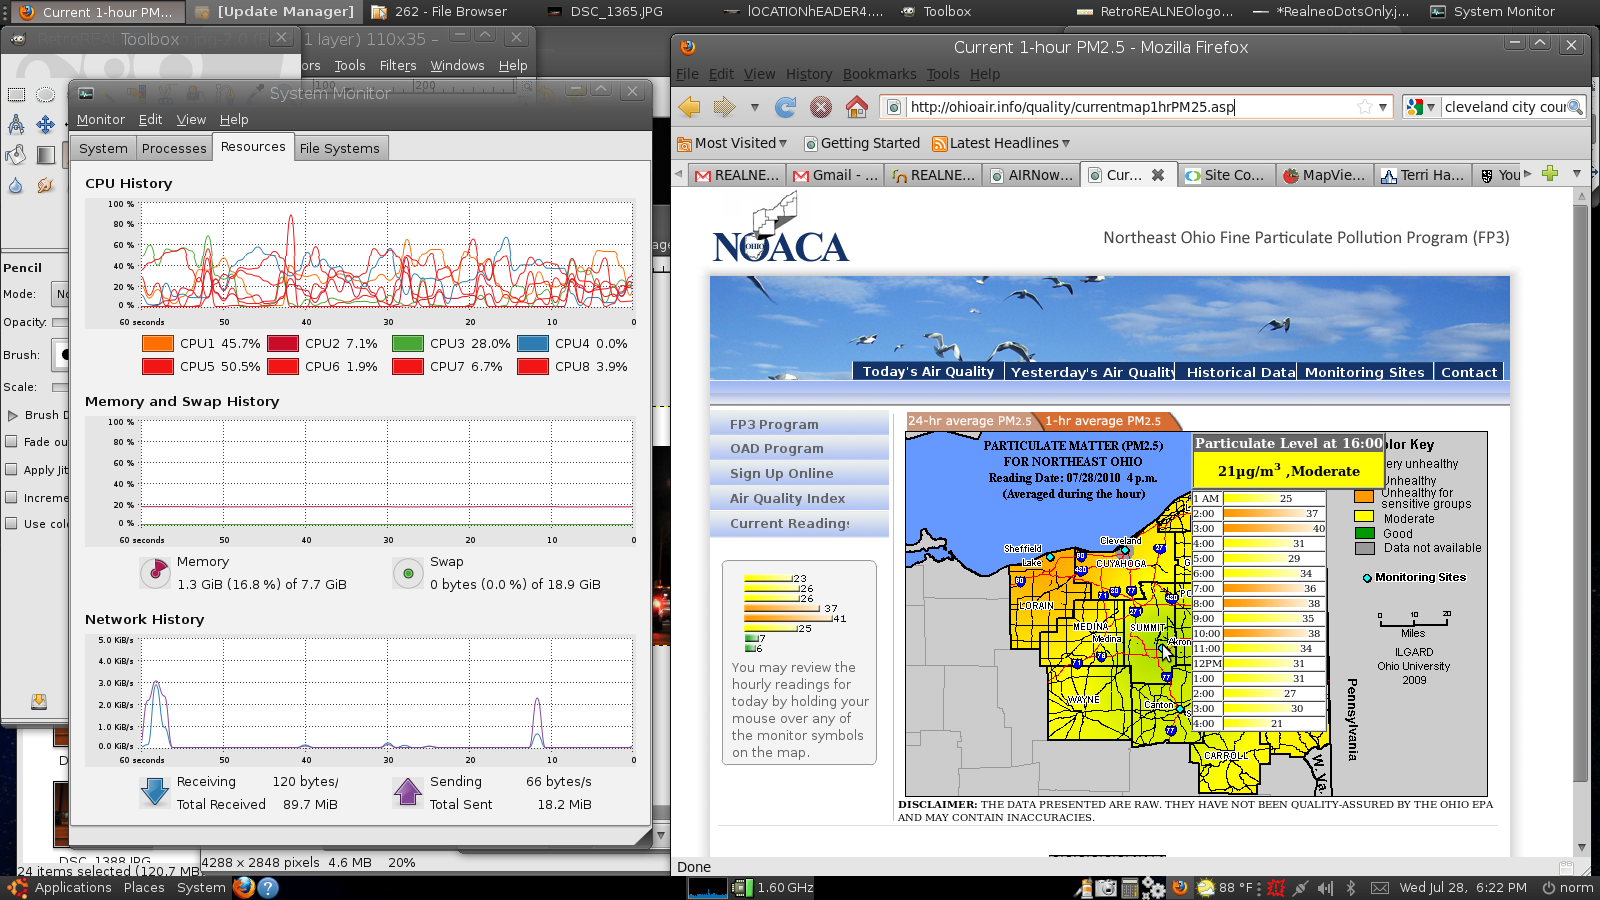Select the Bucket Fill tool in Toolbox

point(16,155)
